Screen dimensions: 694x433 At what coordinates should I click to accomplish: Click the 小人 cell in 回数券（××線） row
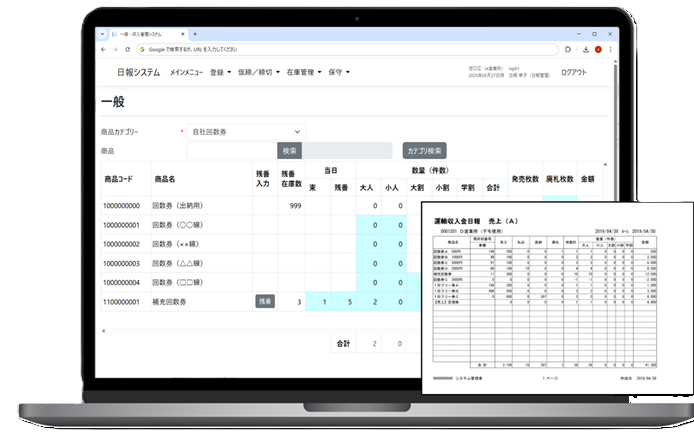tap(394, 244)
